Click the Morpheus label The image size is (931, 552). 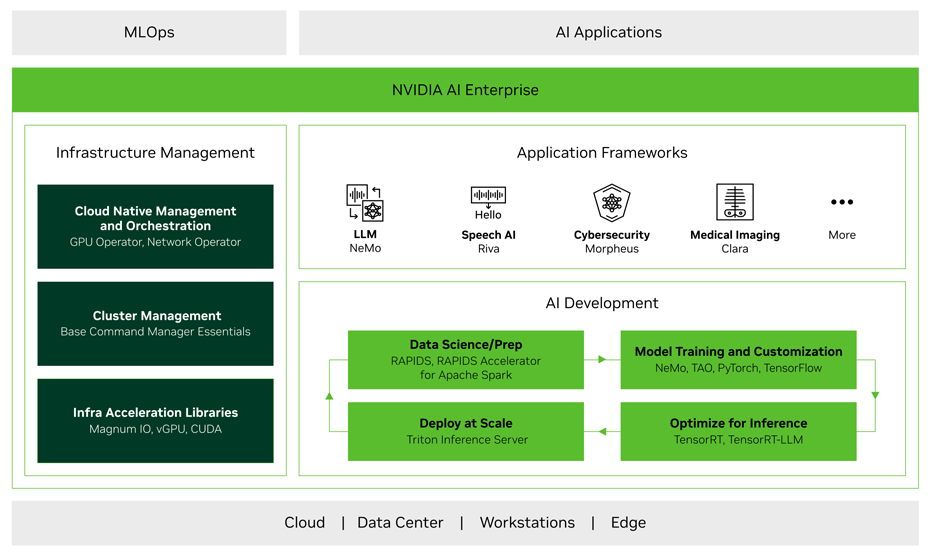pyautogui.click(x=612, y=249)
